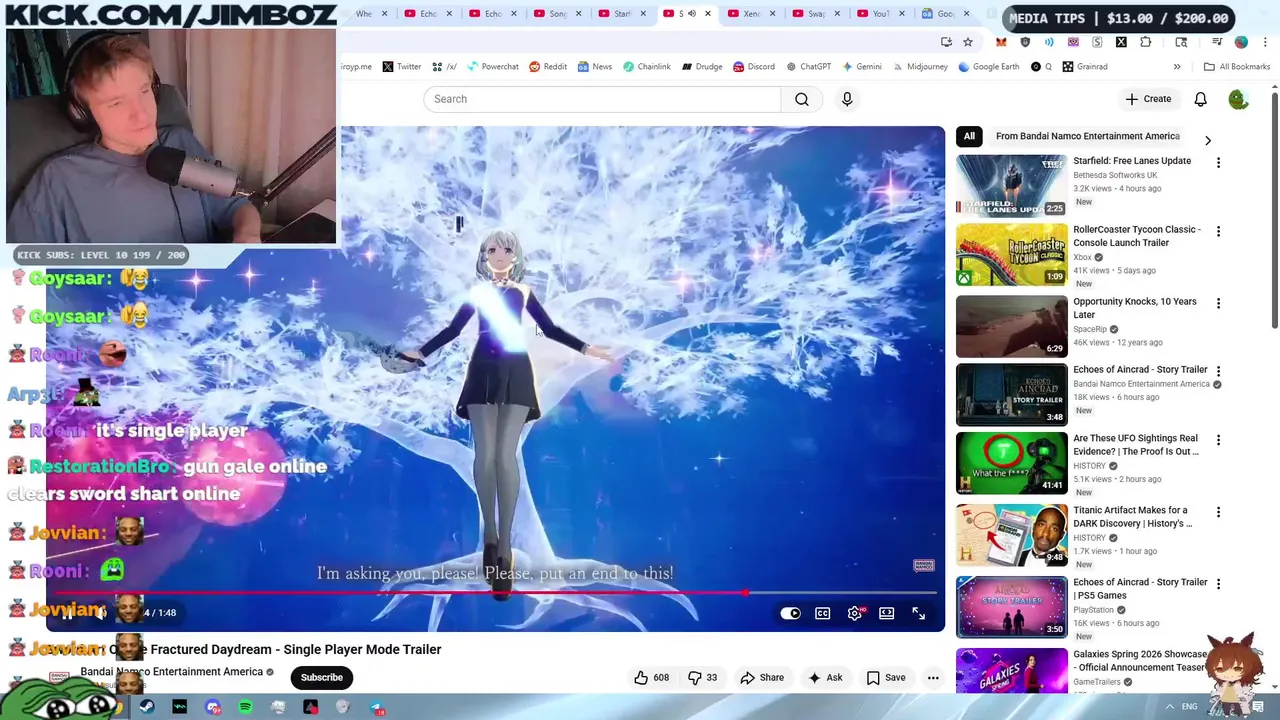Open more actions menu under the video

click(933, 677)
